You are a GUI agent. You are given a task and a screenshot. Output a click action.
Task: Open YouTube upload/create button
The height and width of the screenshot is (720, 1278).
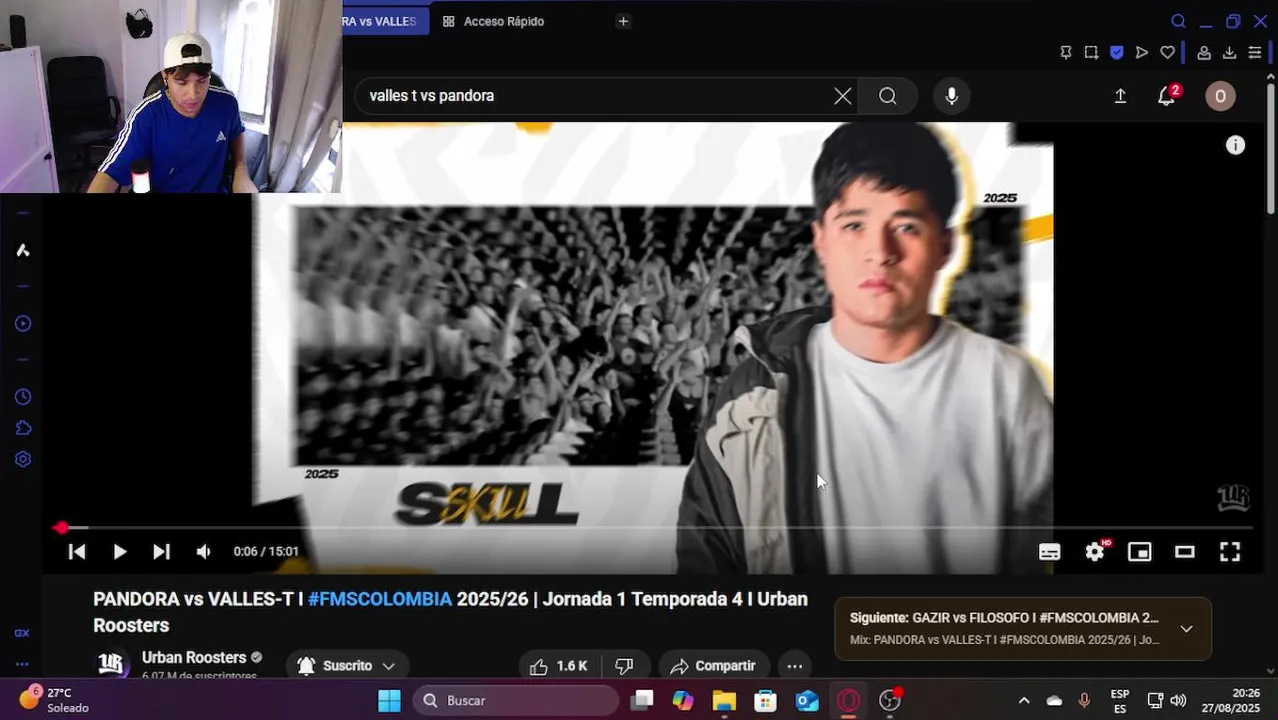click(x=1120, y=96)
